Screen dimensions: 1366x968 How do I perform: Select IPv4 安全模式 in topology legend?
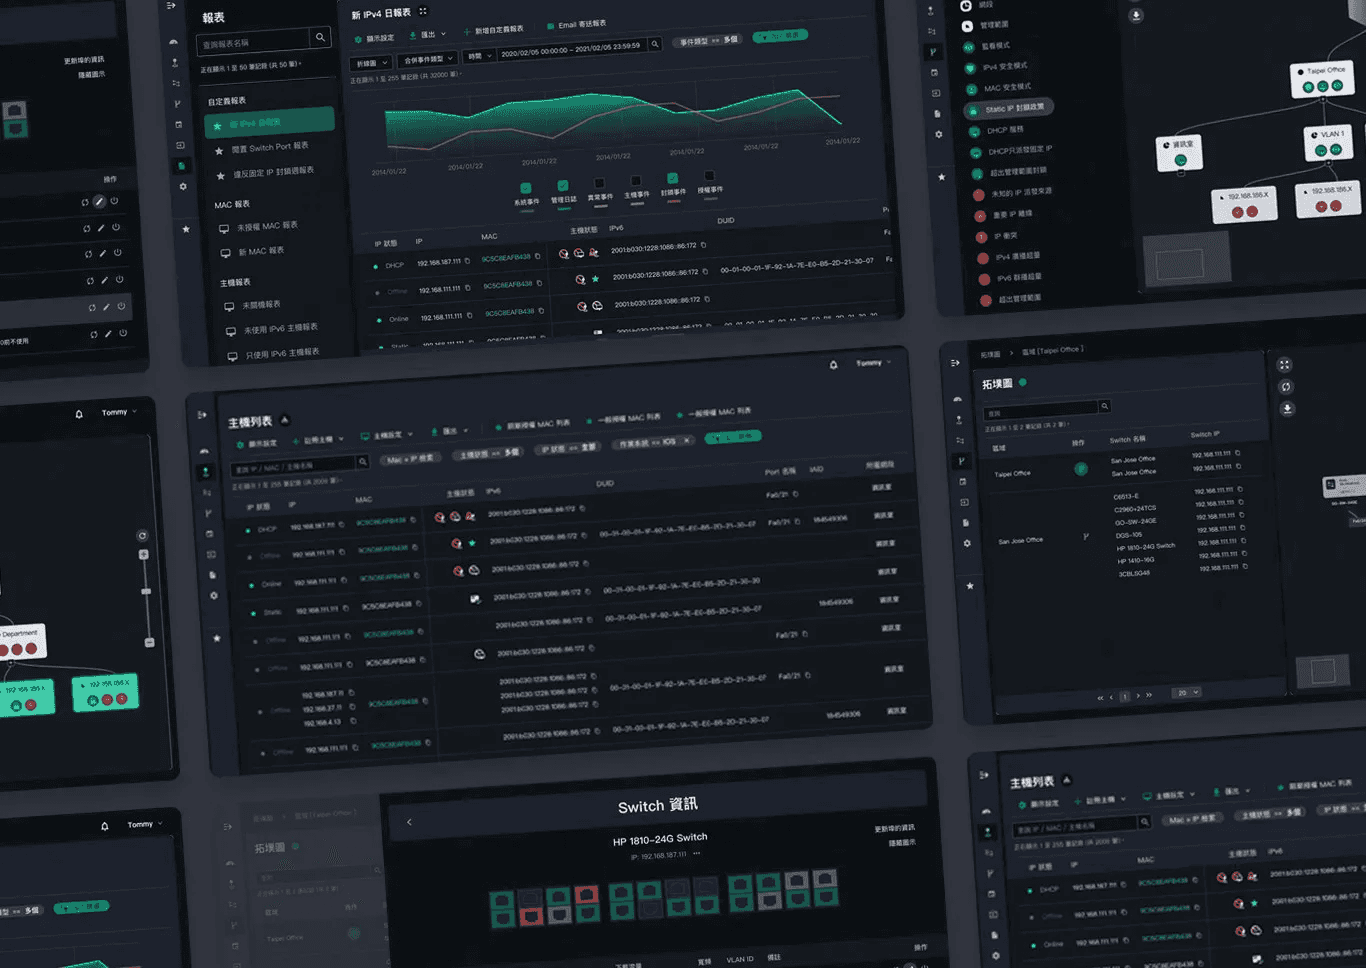pyautogui.click(x=997, y=67)
